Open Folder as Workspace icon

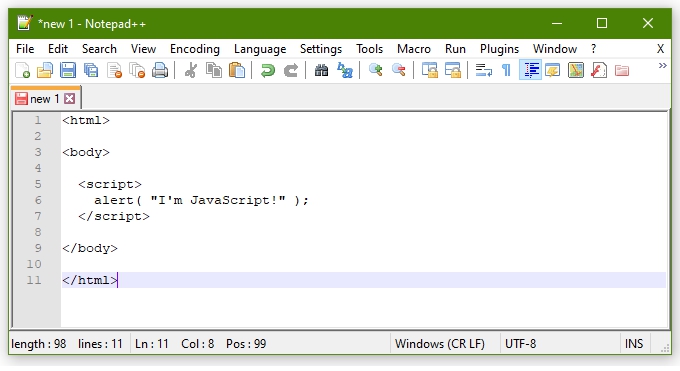click(x=622, y=70)
